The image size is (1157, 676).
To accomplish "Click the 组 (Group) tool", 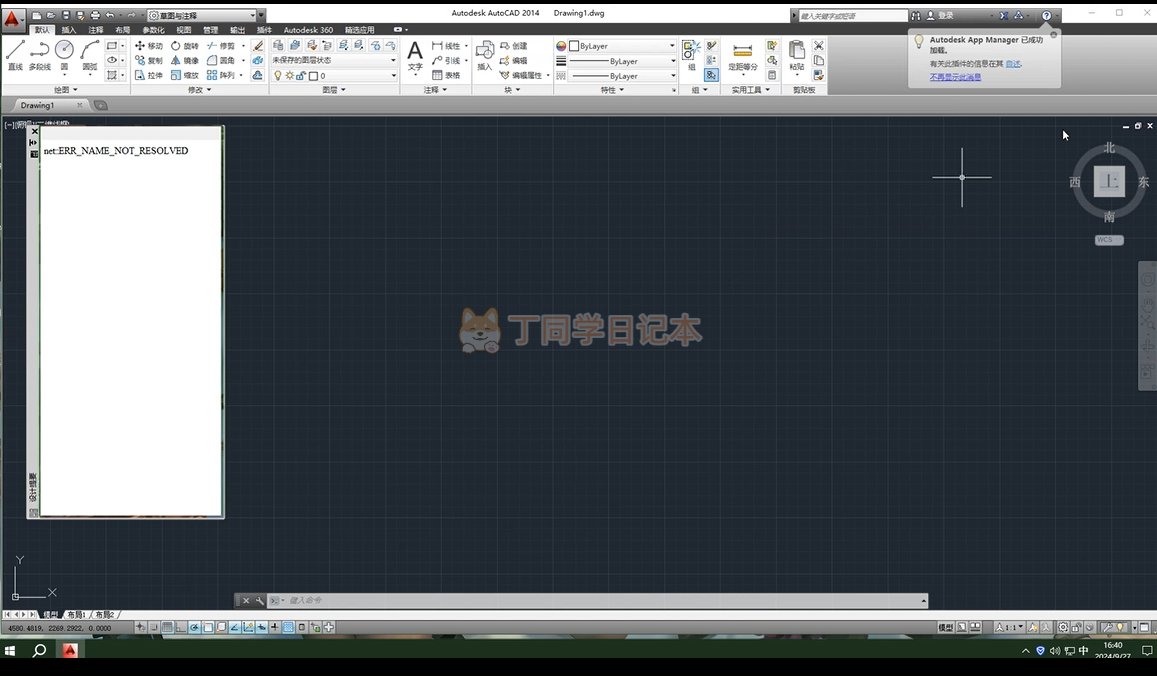I will click(691, 55).
